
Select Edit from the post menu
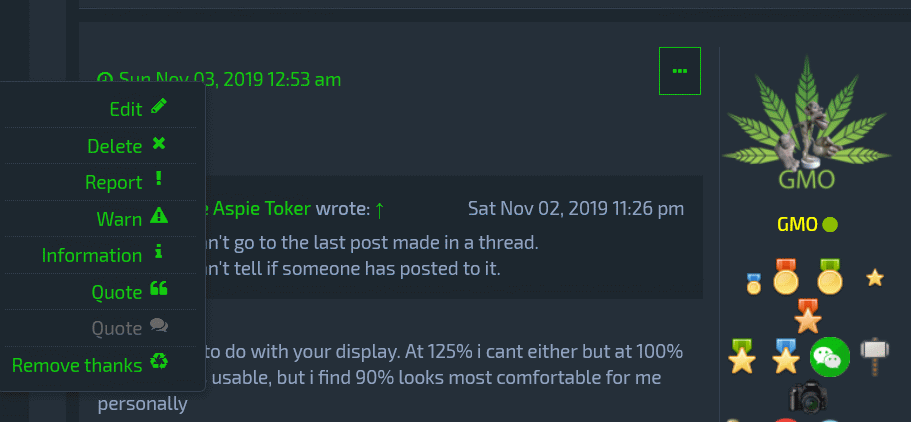[126, 110]
